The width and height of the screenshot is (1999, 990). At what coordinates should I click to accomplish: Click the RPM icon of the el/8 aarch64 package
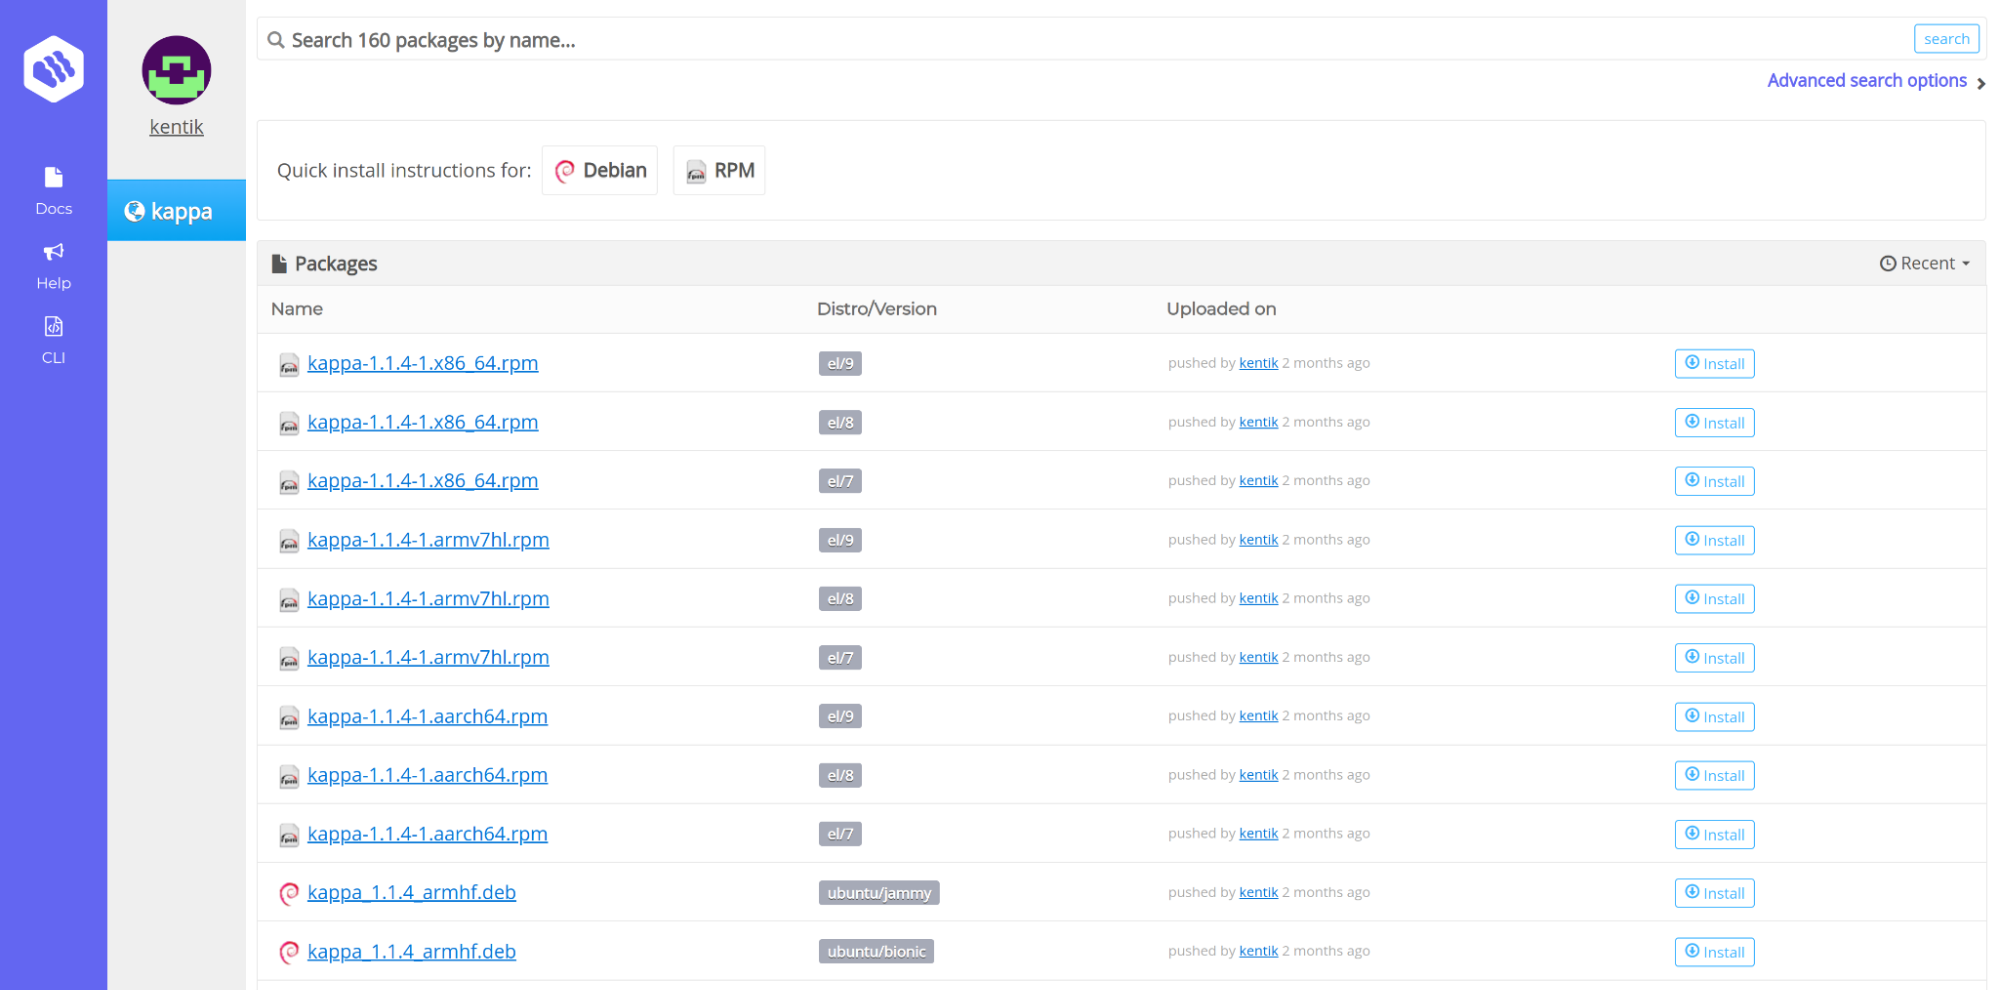(x=289, y=776)
